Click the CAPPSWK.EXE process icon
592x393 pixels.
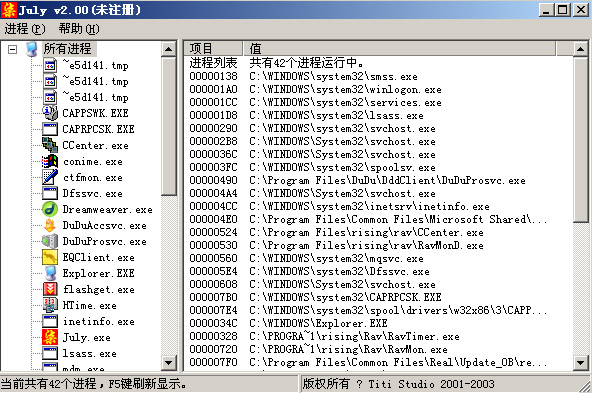pos(50,113)
